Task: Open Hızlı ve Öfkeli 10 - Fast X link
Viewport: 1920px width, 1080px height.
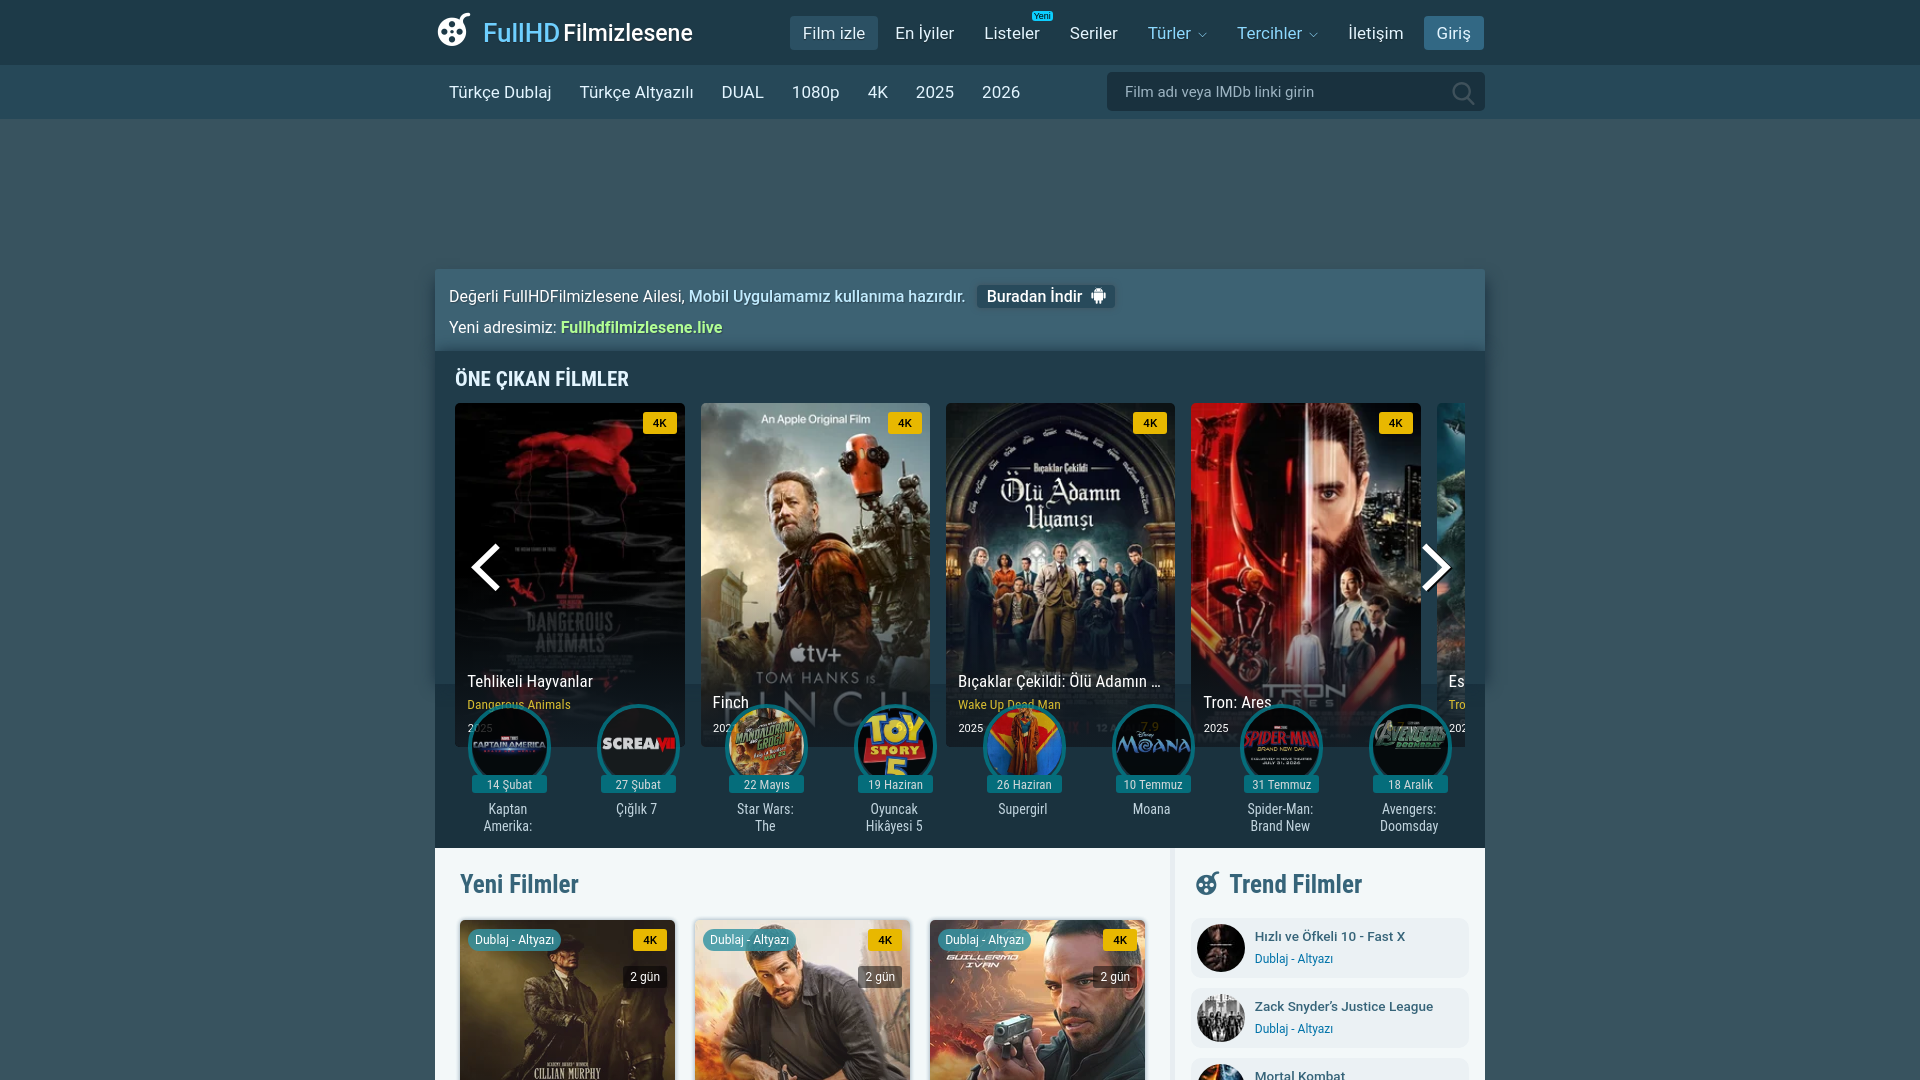Action: pos(1330,936)
